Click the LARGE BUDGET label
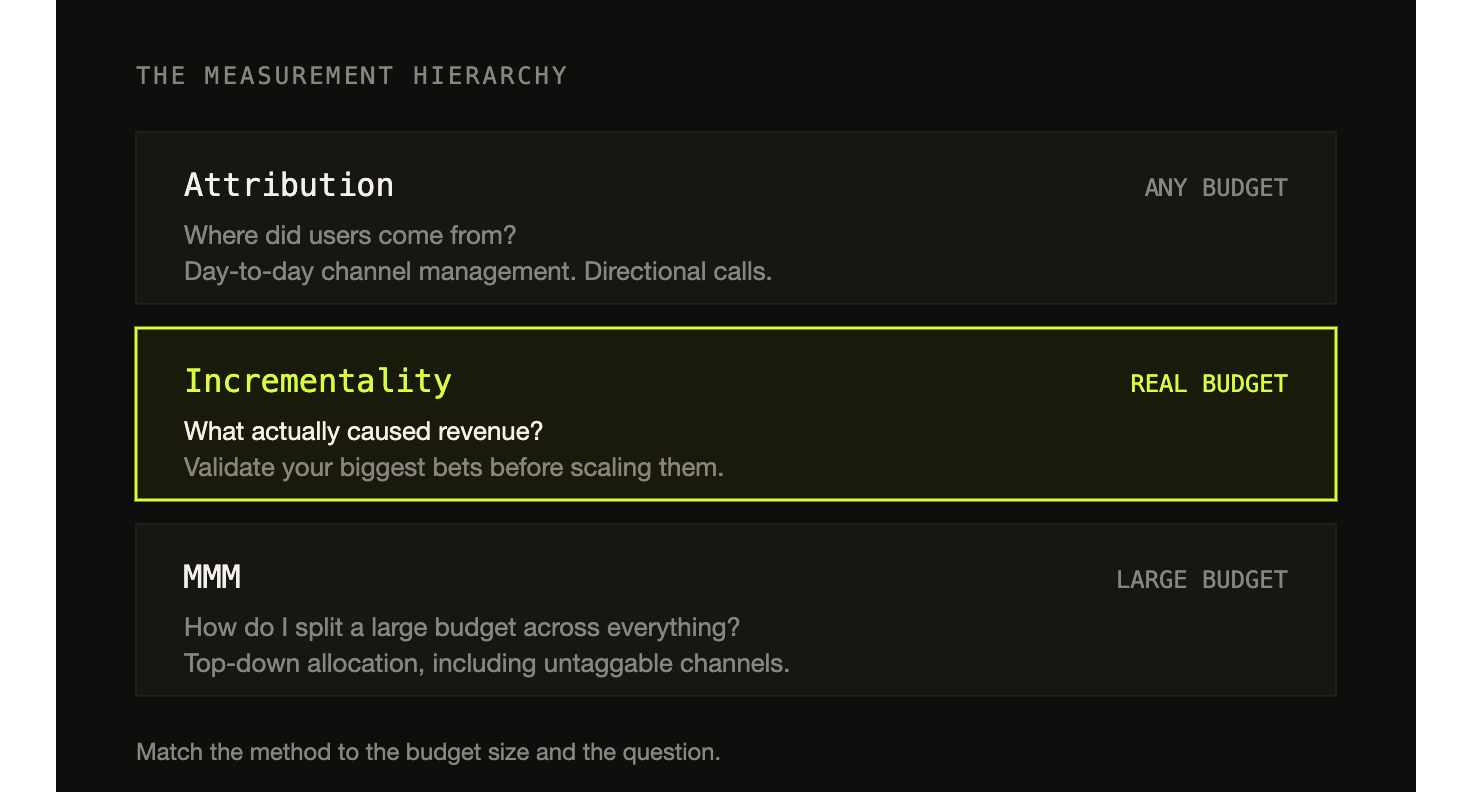 pyautogui.click(x=1202, y=580)
